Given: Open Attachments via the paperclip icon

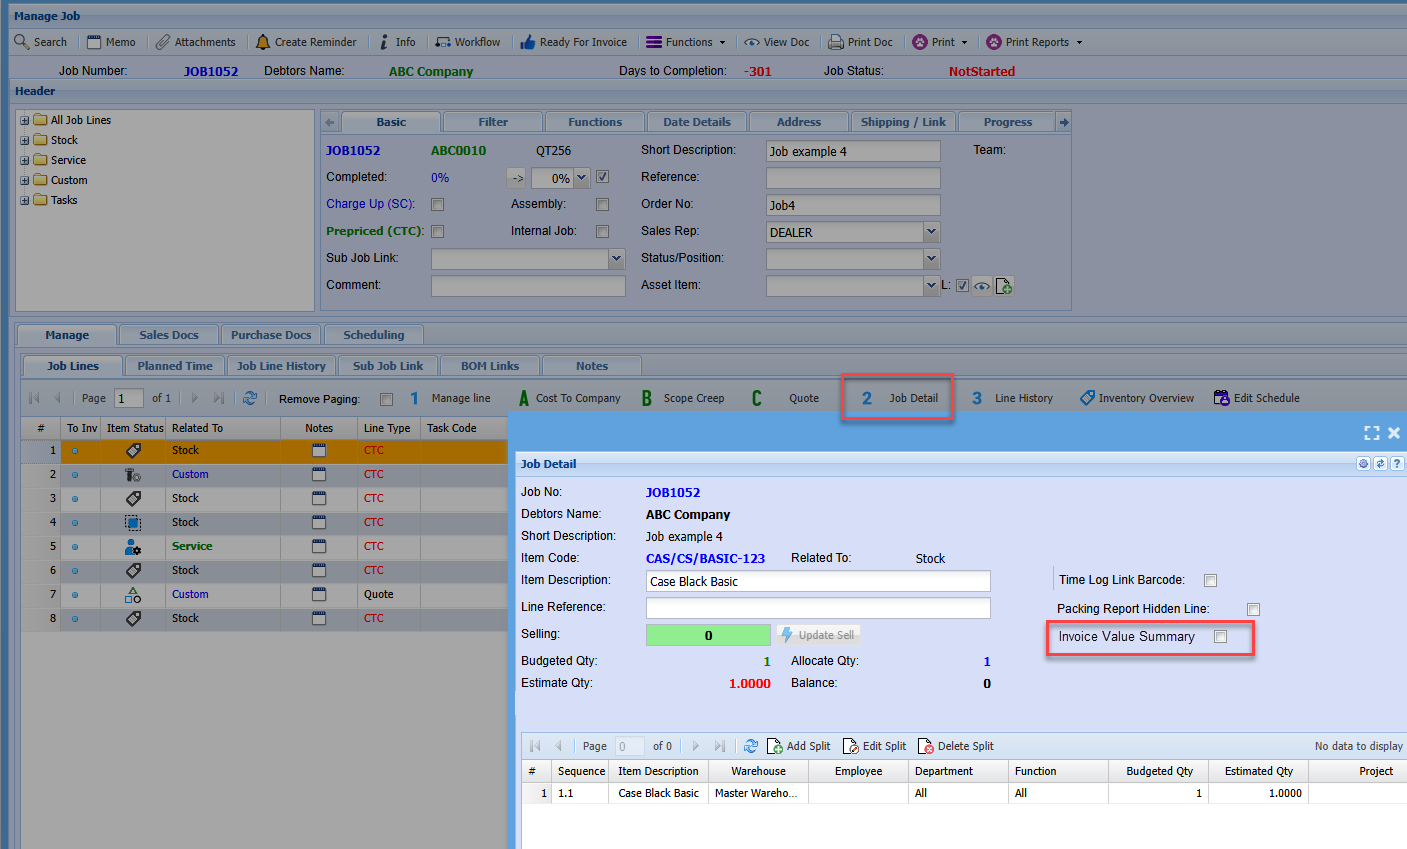Looking at the screenshot, I should tap(163, 42).
